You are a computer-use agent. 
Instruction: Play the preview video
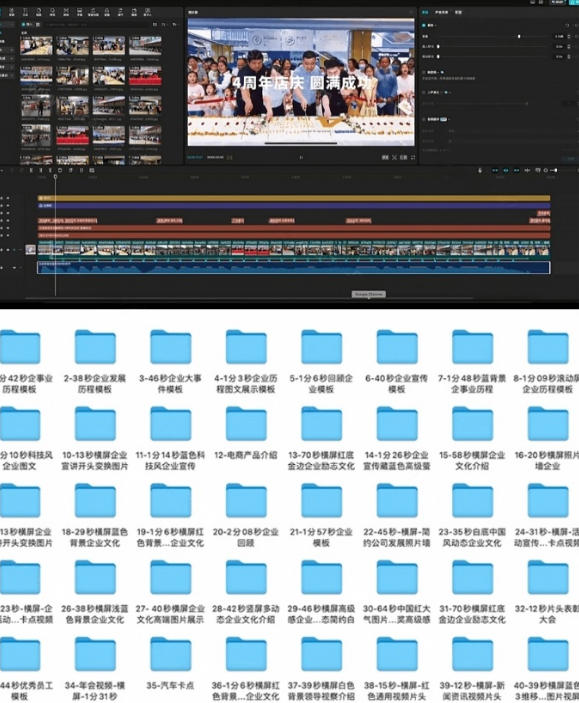point(301,157)
